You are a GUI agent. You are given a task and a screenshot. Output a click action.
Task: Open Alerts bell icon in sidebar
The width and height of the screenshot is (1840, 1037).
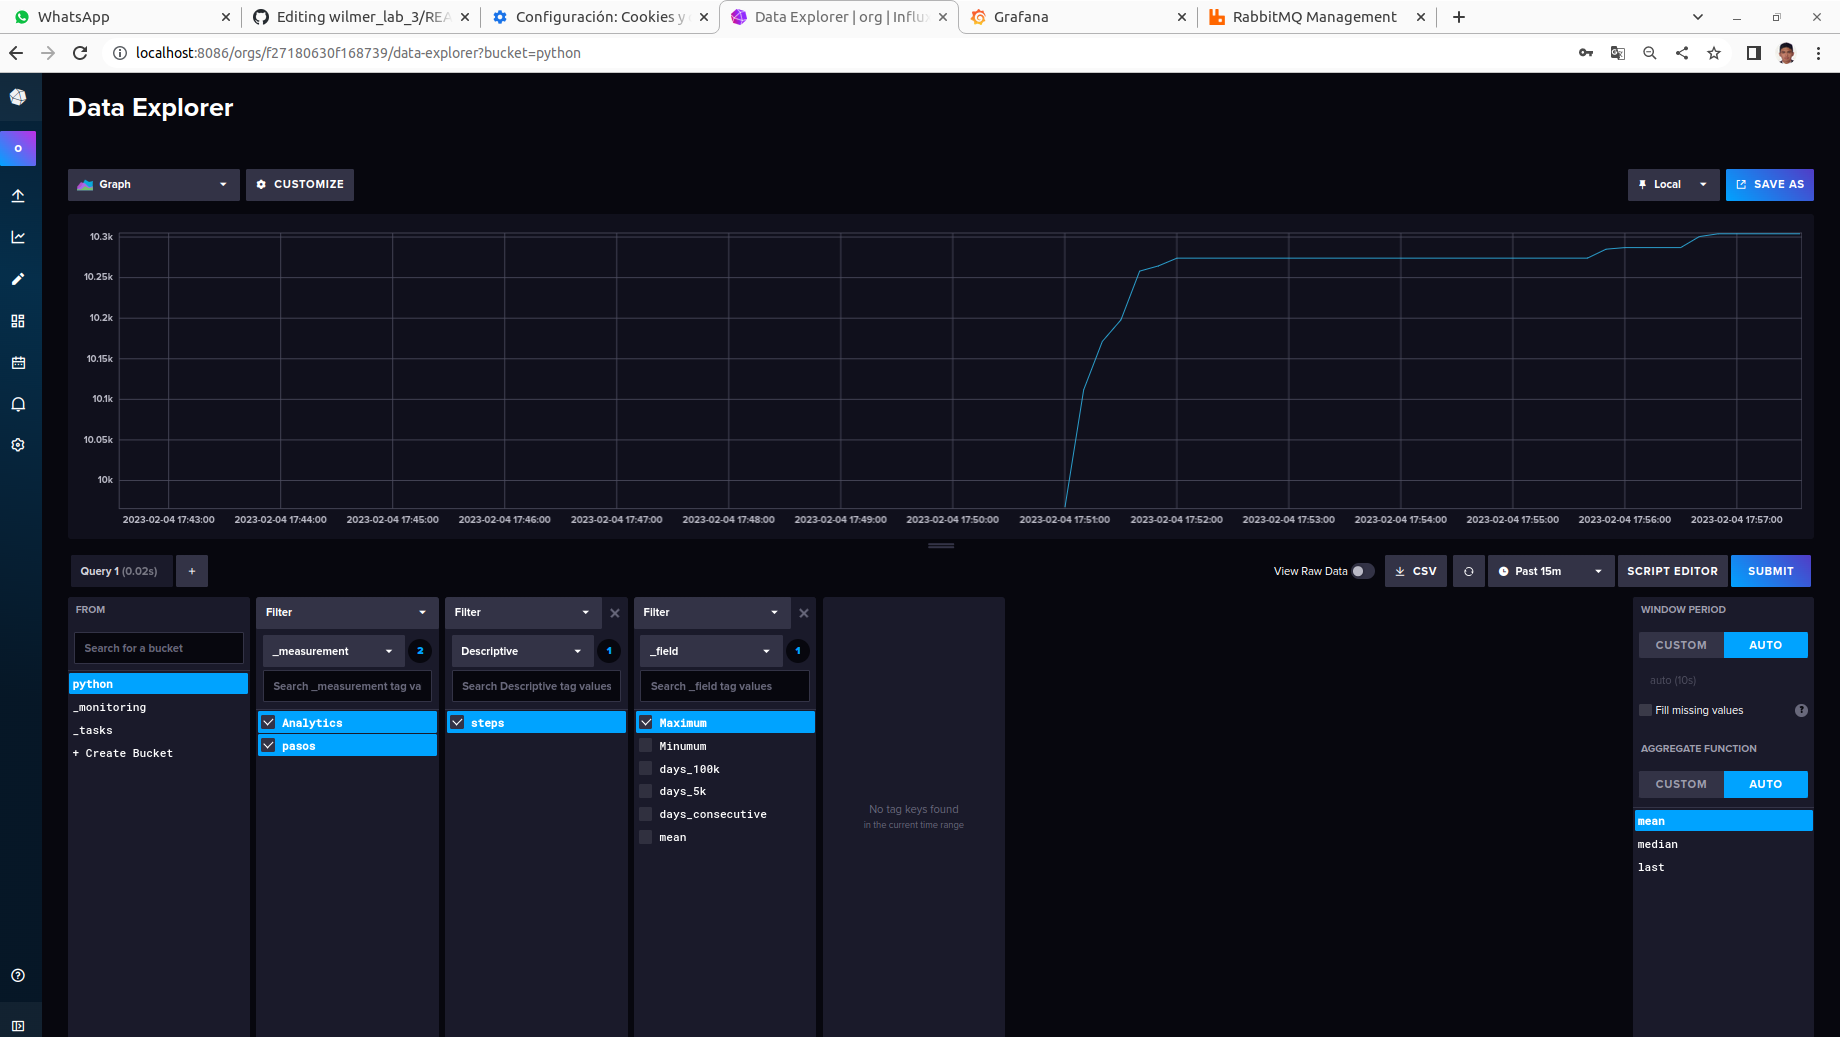coord(18,404)
